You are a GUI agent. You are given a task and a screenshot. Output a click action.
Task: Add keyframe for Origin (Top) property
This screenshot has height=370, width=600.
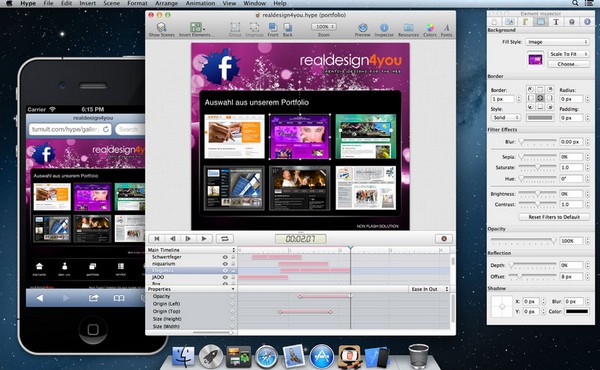coord(232,311)
